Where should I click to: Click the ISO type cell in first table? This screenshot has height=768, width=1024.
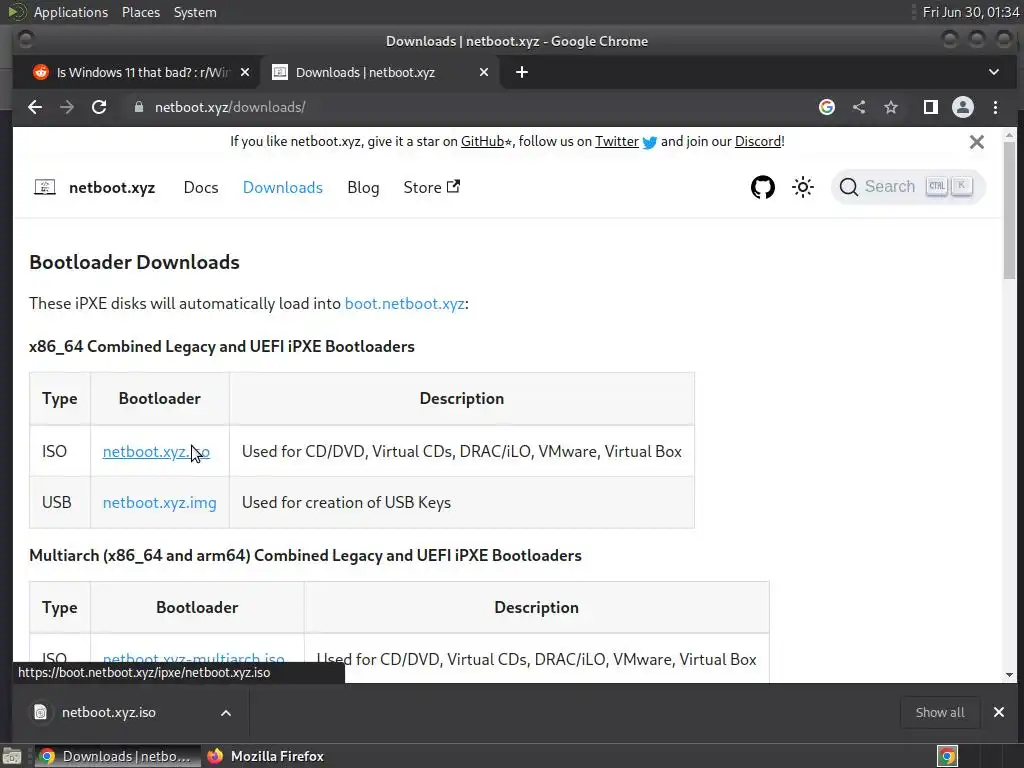[60, 451]
